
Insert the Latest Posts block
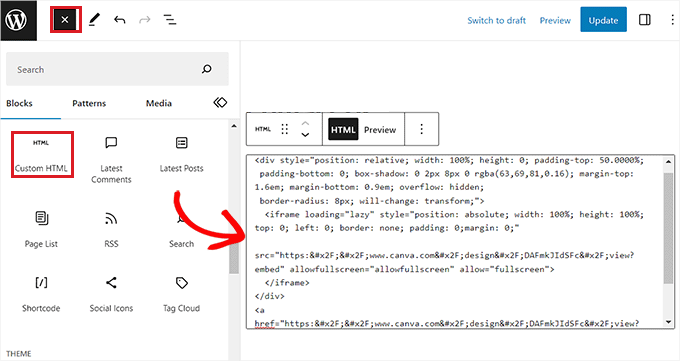(181, 155)
